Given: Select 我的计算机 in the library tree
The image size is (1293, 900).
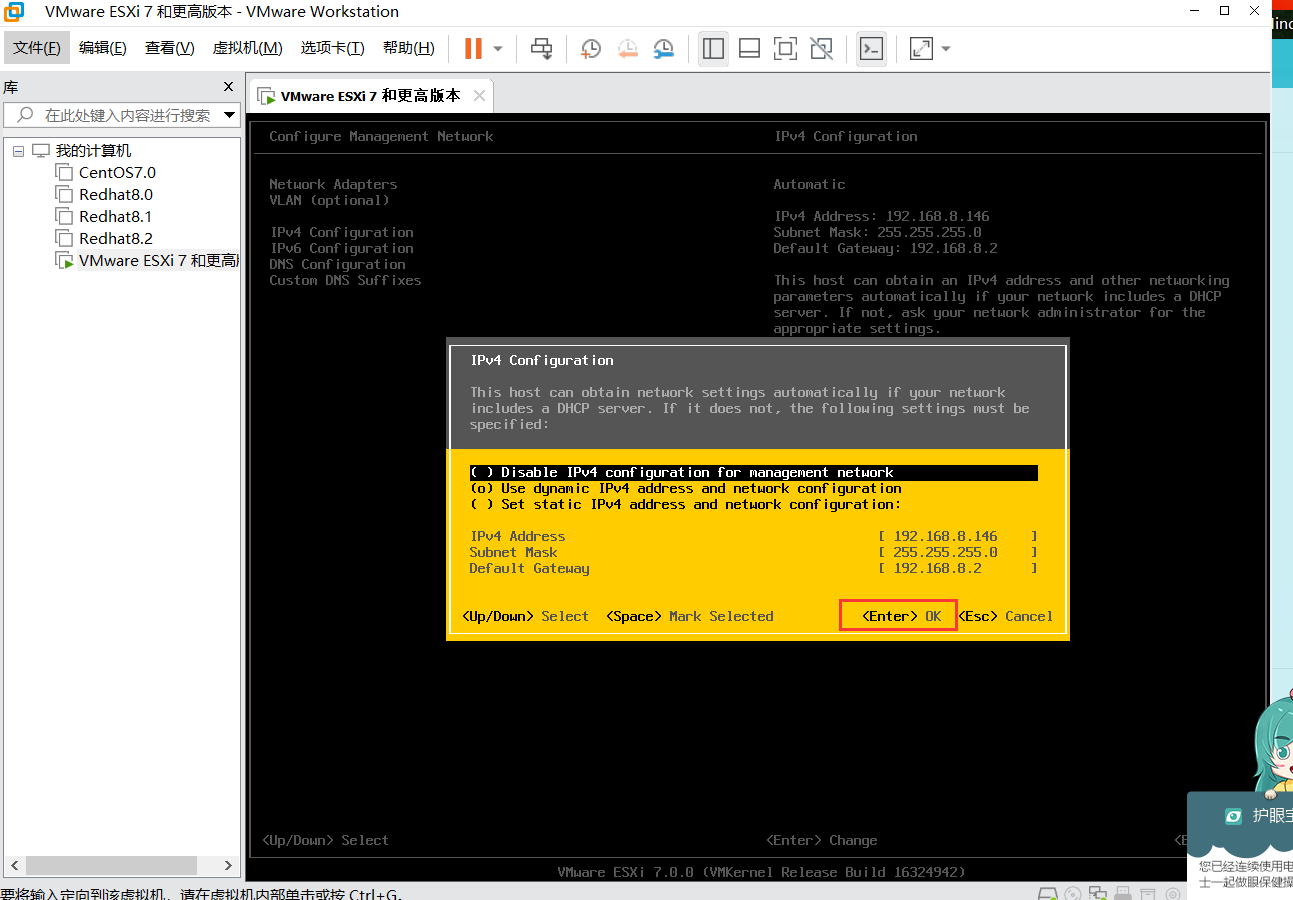Looking at the screenshot, I should [93, 151].
